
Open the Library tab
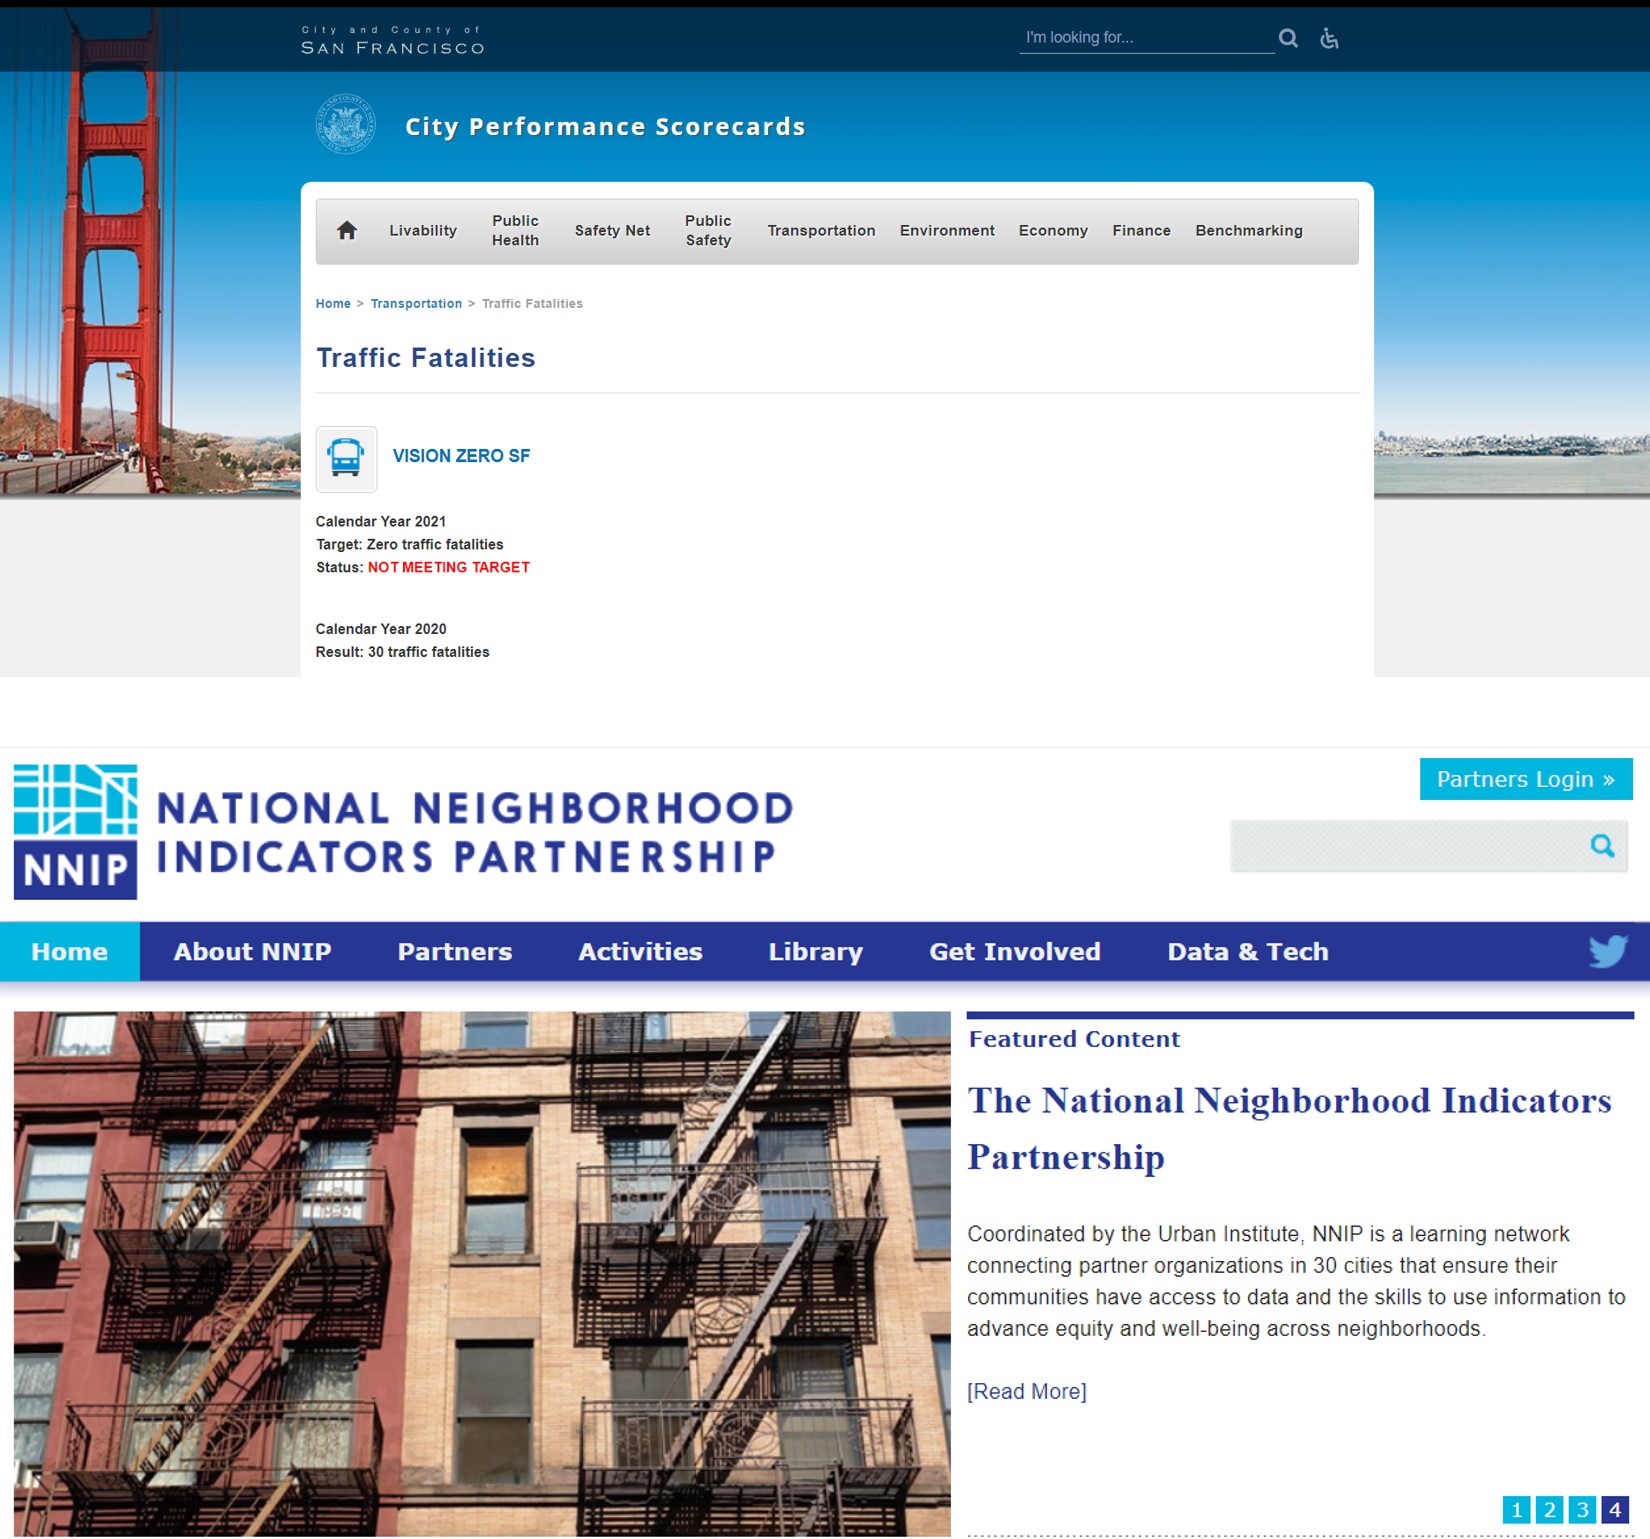pyautogui.click(x=815, y=951)
